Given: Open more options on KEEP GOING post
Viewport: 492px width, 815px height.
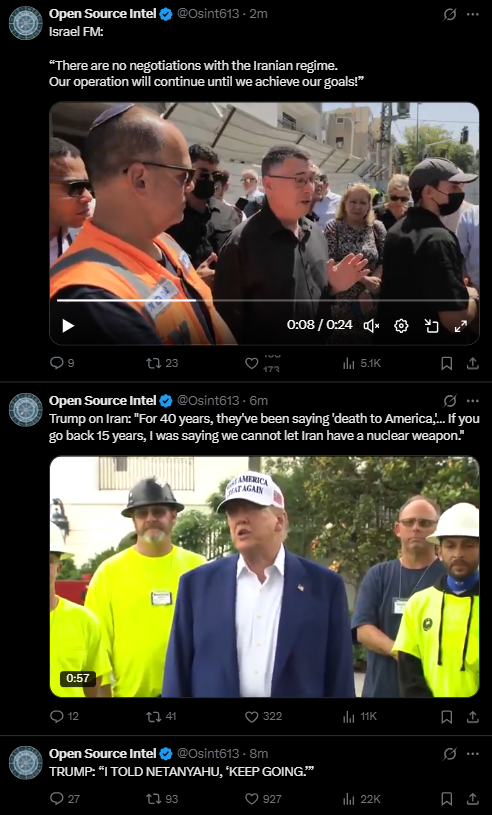Looking at the screenshot, I should 473,754.
